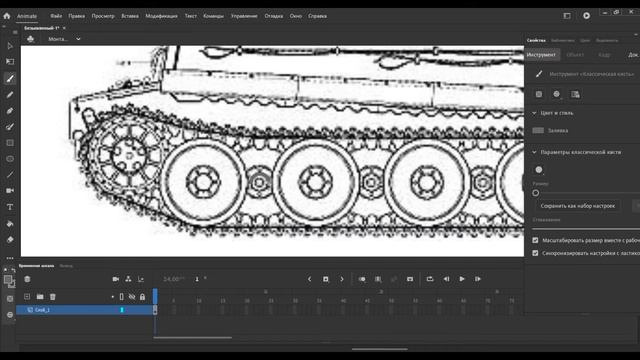Collapse the Color and Style section
Viewport: 640px width, 360px height.
coord(534,113)
